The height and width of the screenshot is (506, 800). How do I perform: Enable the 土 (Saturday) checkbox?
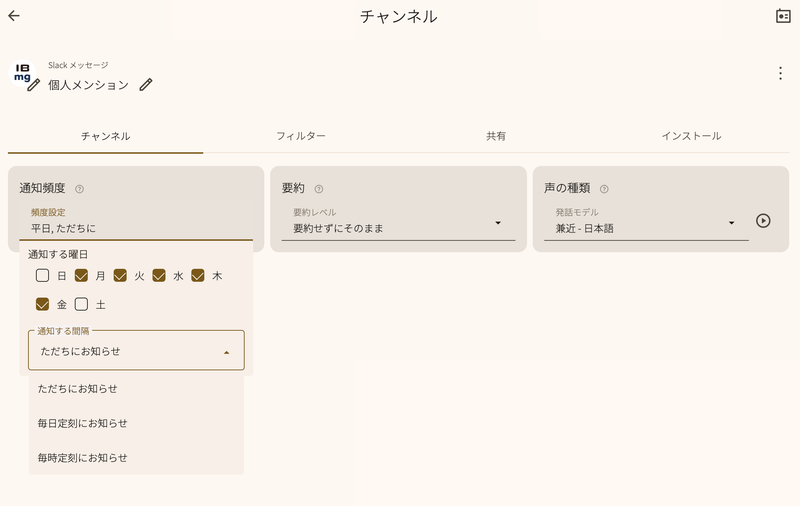click(x=81, y=305)
